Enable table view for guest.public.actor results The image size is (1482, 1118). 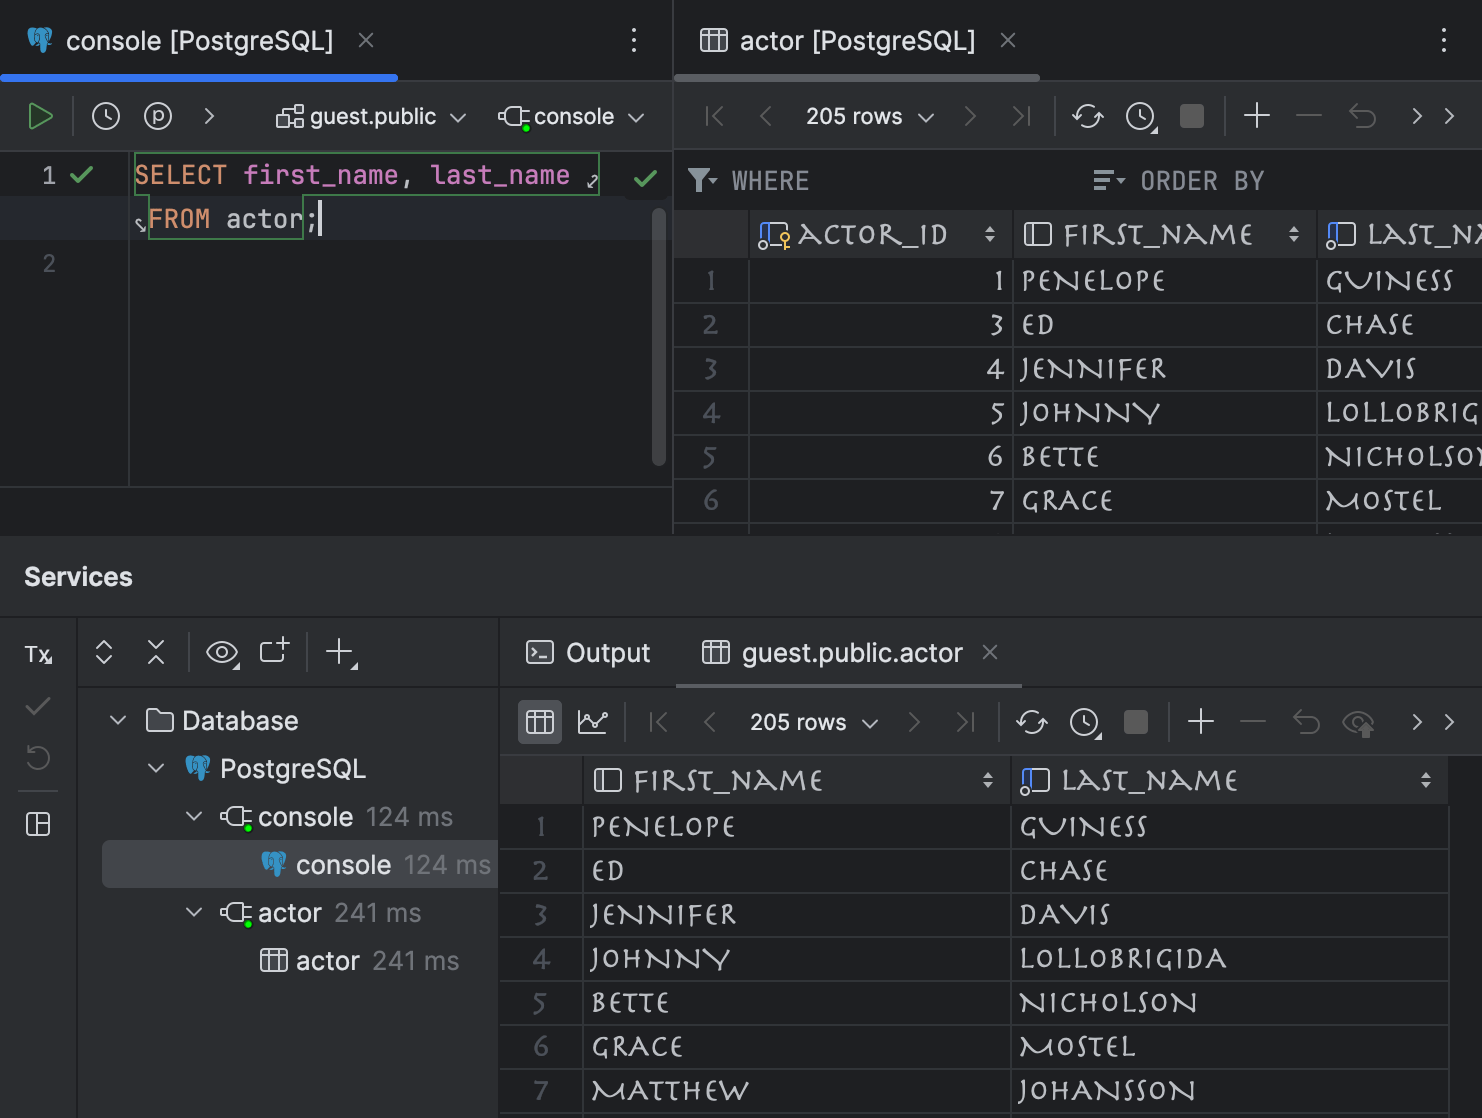point(539,721)
